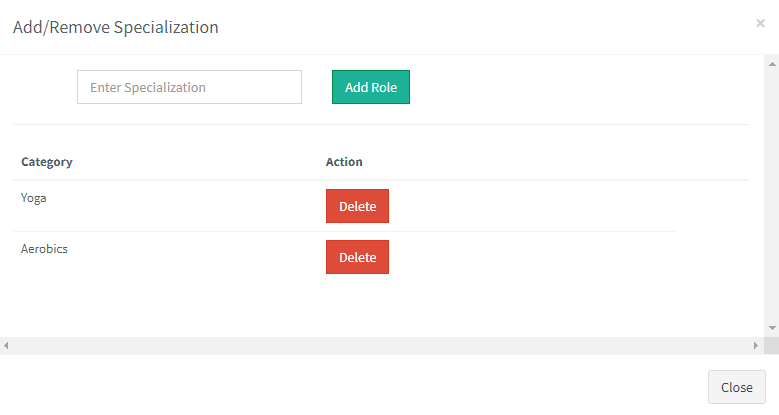
Task: Click the empty area of the Aerobics row
Action: pos(530,257)
